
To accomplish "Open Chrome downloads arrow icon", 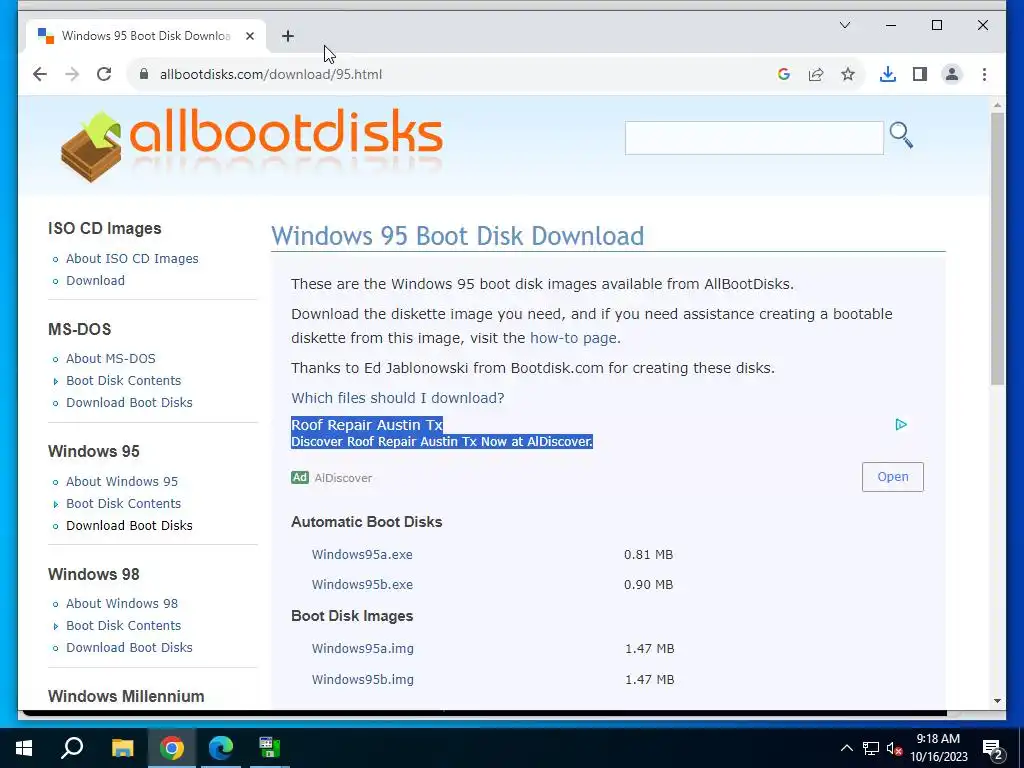I will pos(888,74).
